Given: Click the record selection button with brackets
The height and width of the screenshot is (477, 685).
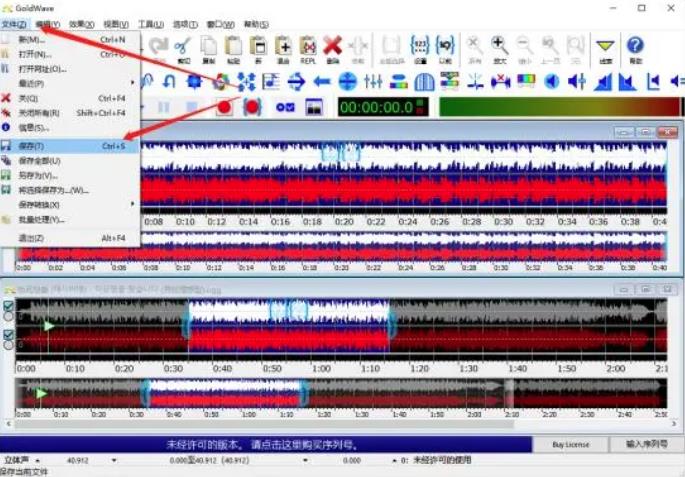Looking at the screenshot, I should [252, 107].
